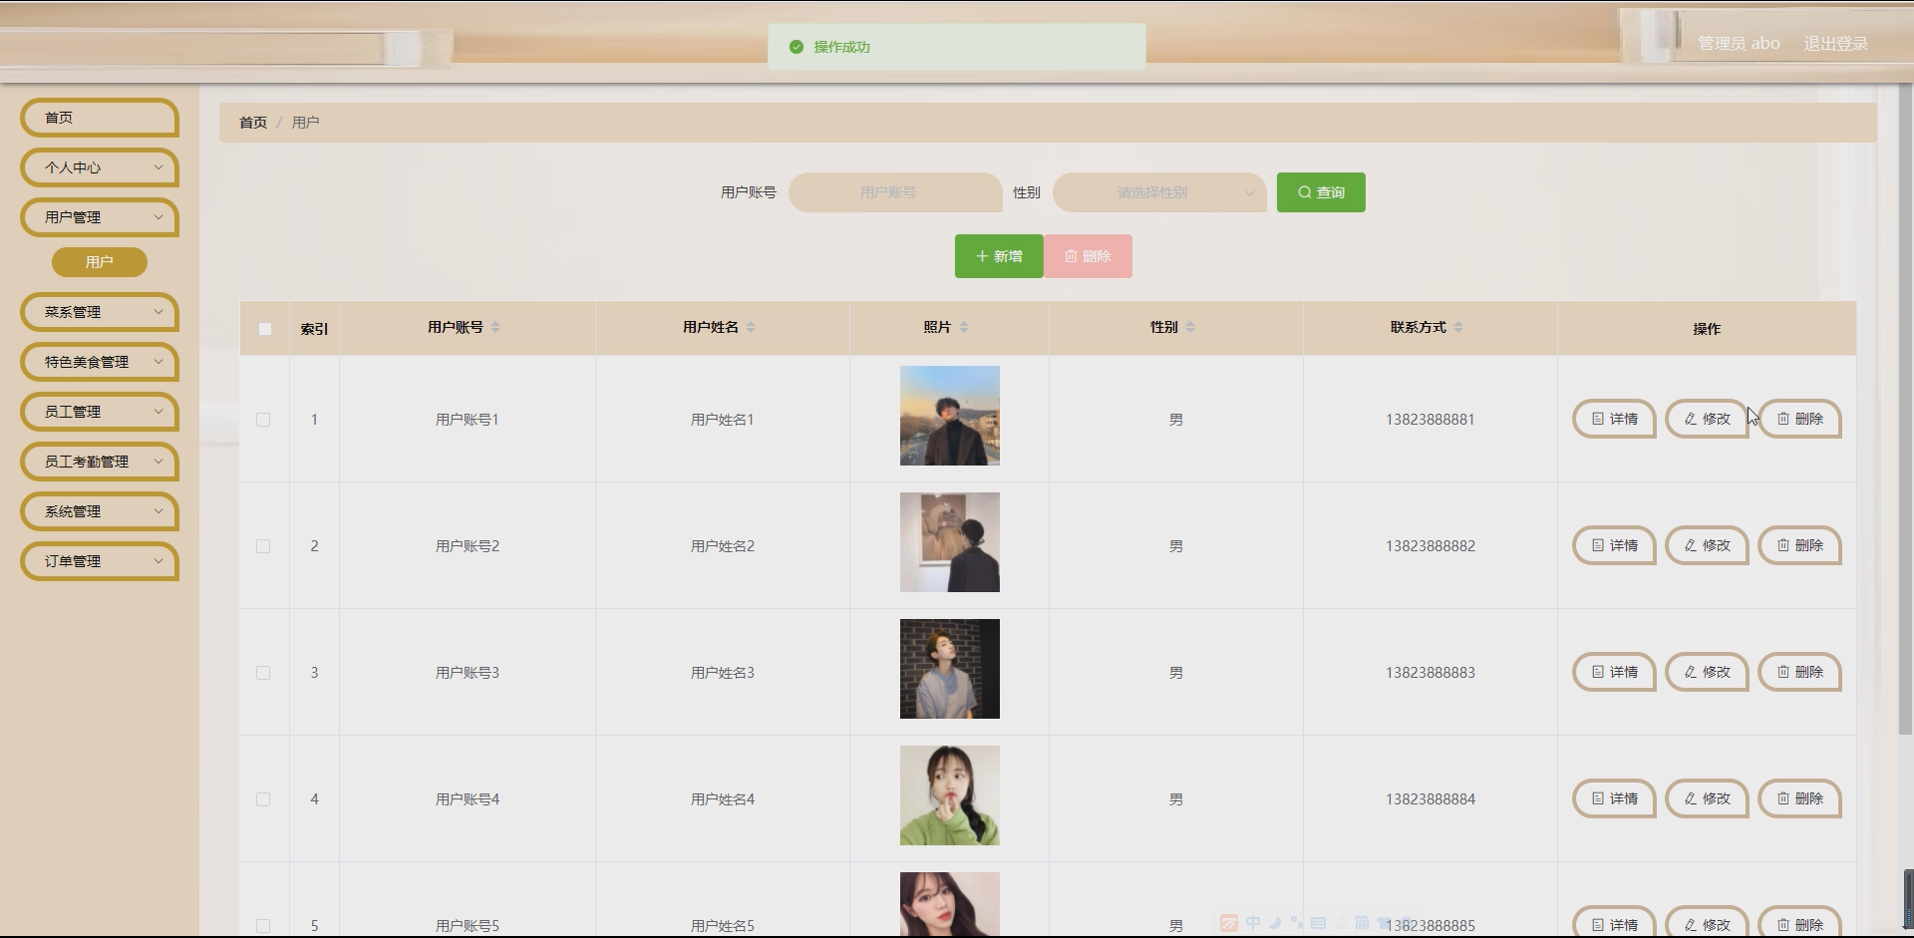Click phone number 13823888883

[1430, 672]
